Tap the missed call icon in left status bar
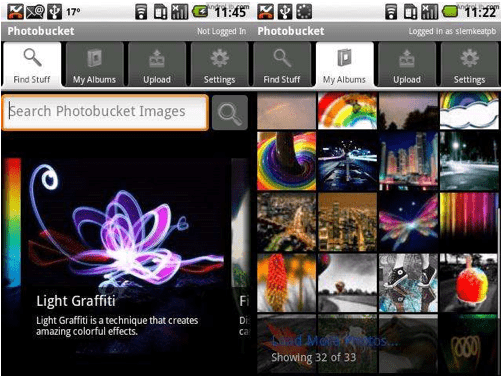Screen dimensions: 502x376 [15, 11]
